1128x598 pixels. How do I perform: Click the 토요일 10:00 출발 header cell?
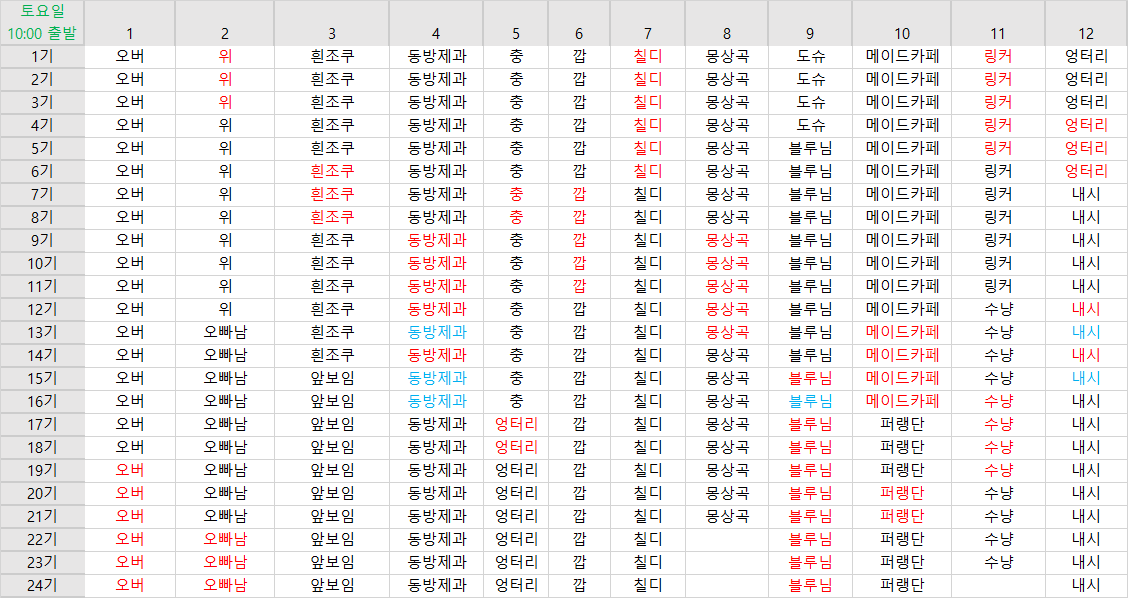coord(42,22)
